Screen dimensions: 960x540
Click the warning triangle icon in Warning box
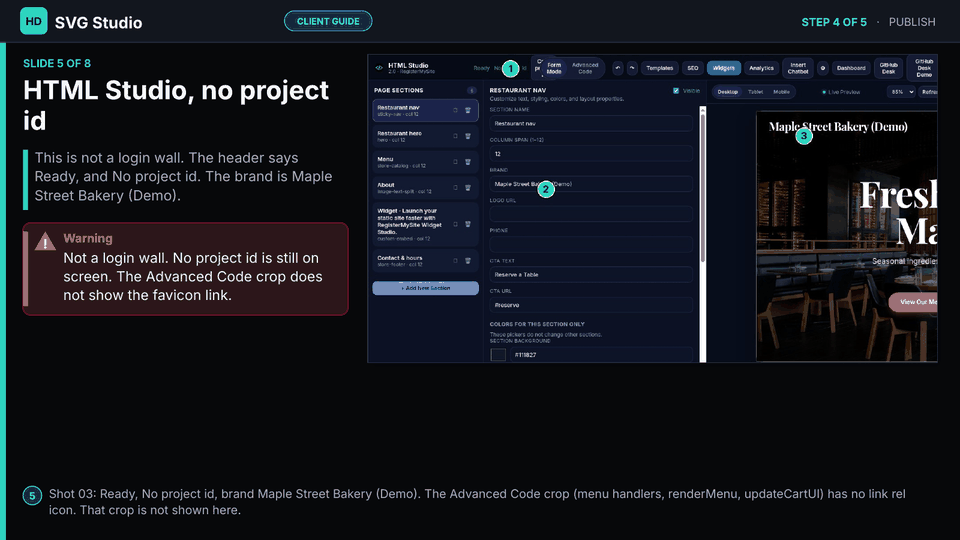pos(45,241)
